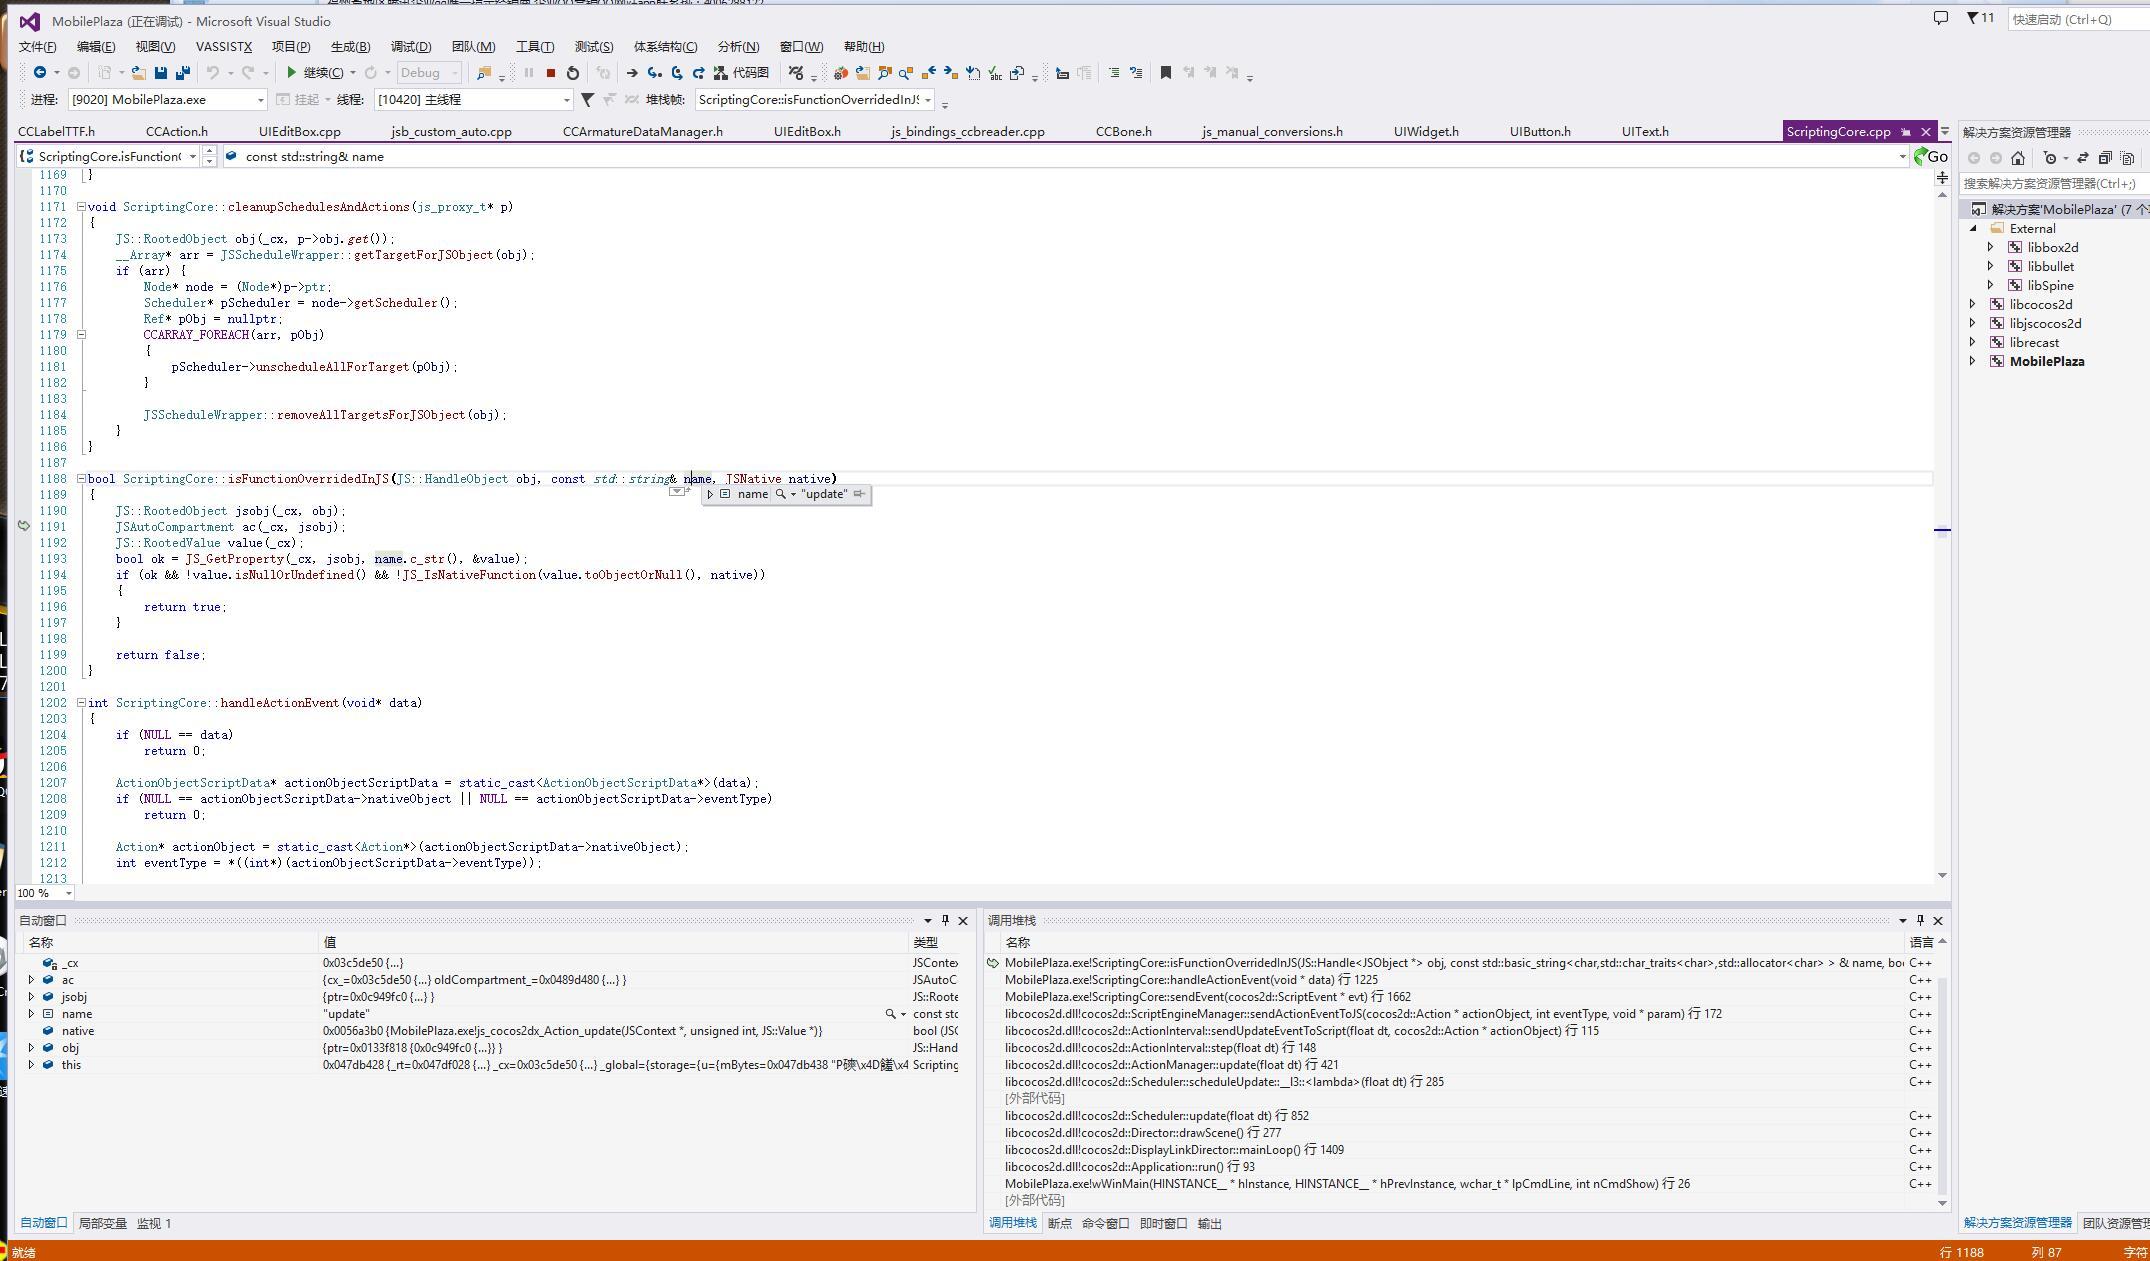This screenshot has height=1261, width=2150.
Task: Click the feedback speech bubble icon
Action: click(1940, 18)
